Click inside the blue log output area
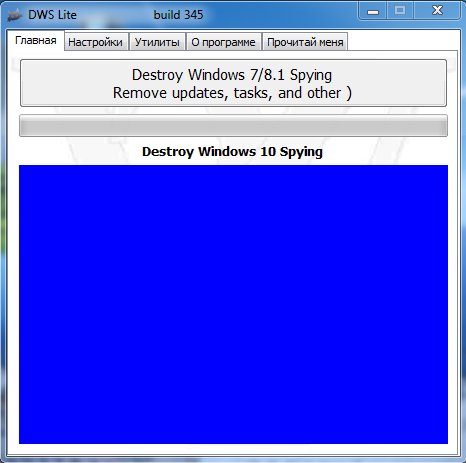The height and width of the screenshot is (463, 466). click(x=233, y=304)
